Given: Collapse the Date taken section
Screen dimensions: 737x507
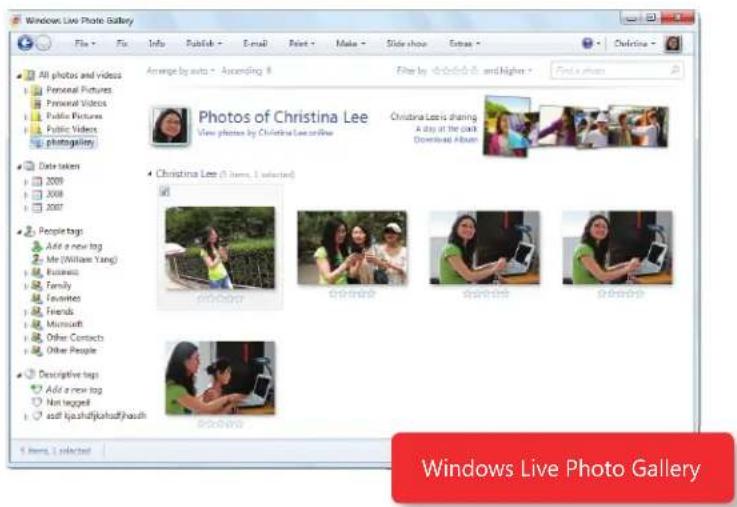Looking at the screenshot, I should pyautogui.click(x=19, y=166).
